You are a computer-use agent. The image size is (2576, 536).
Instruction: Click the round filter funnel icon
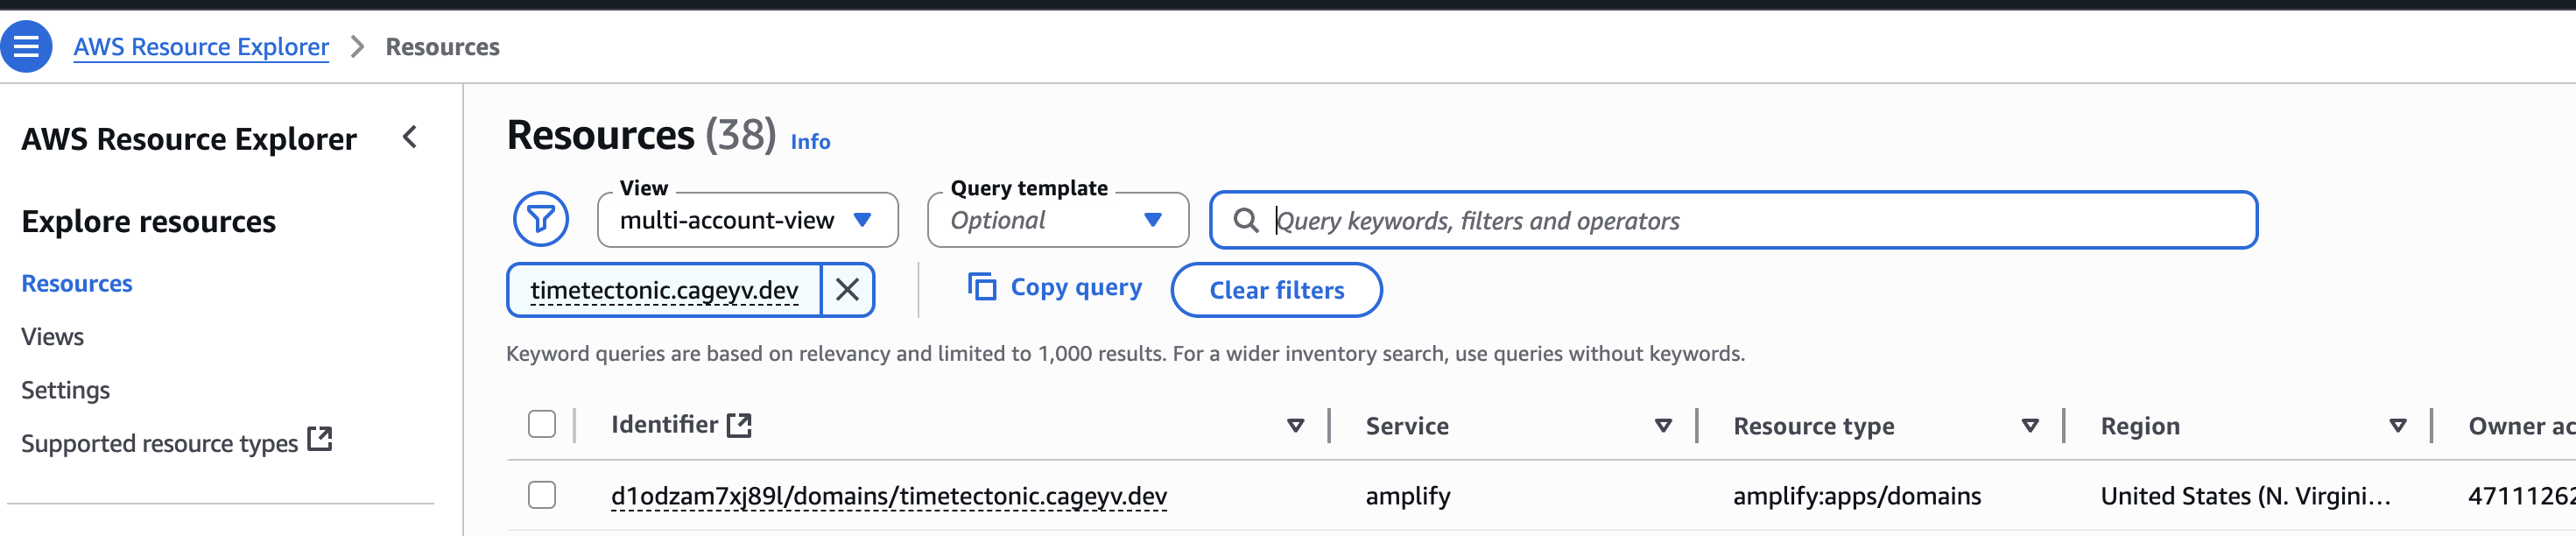541,219
